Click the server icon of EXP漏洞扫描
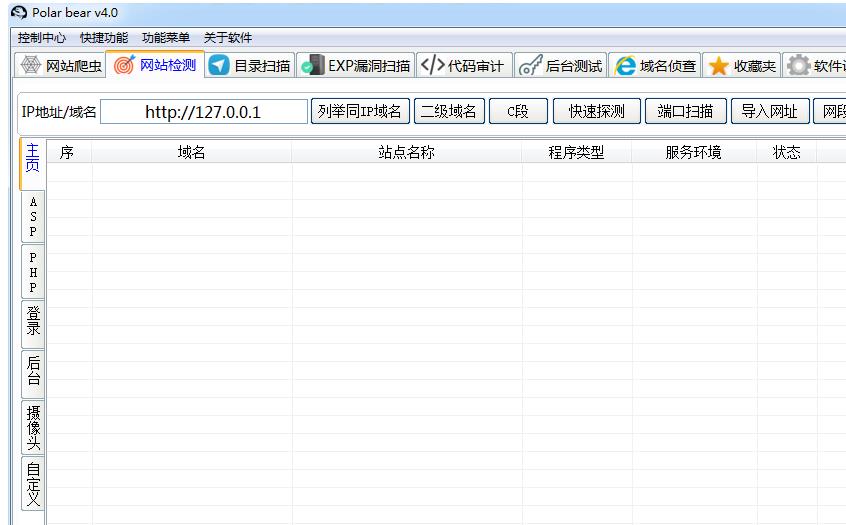 [312, 66]
